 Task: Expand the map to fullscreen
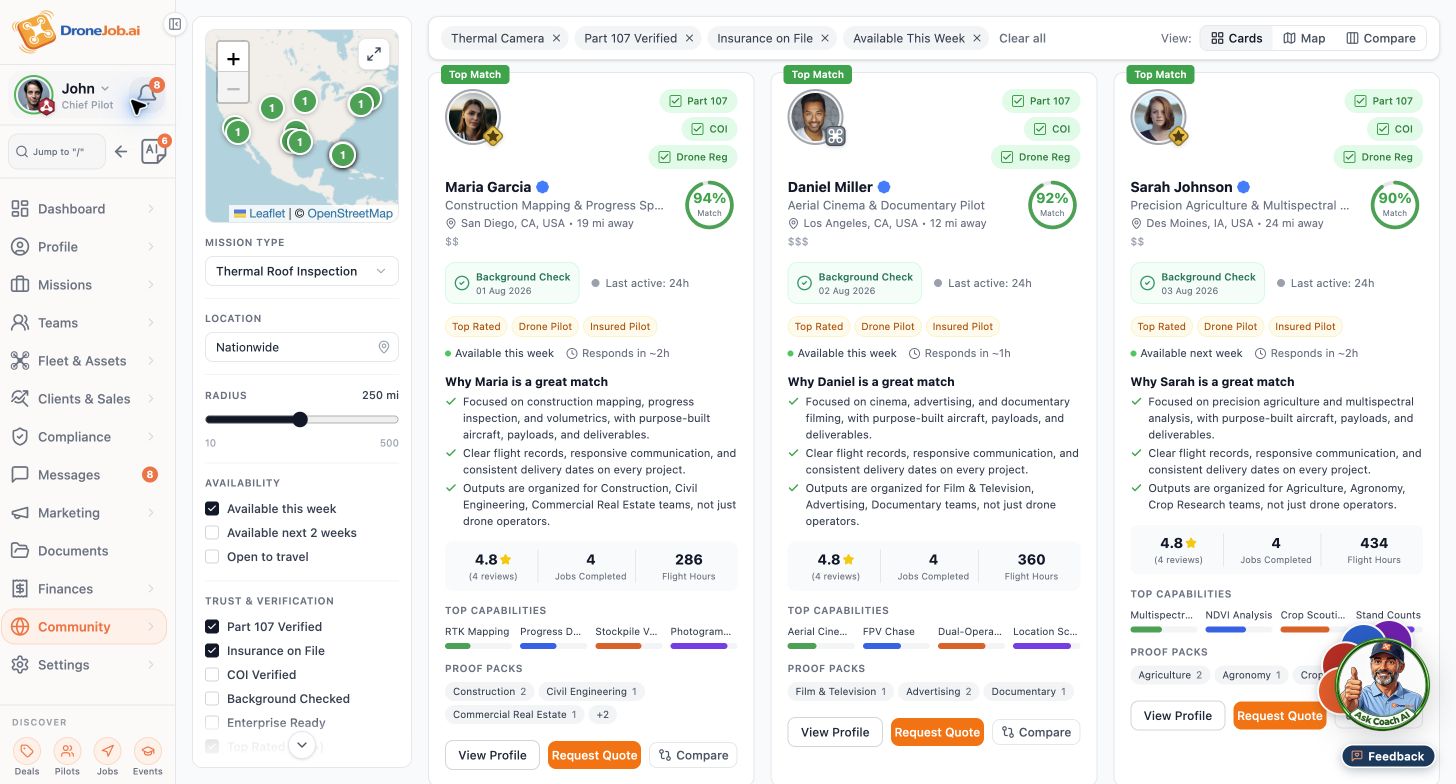tap(374, 54)
